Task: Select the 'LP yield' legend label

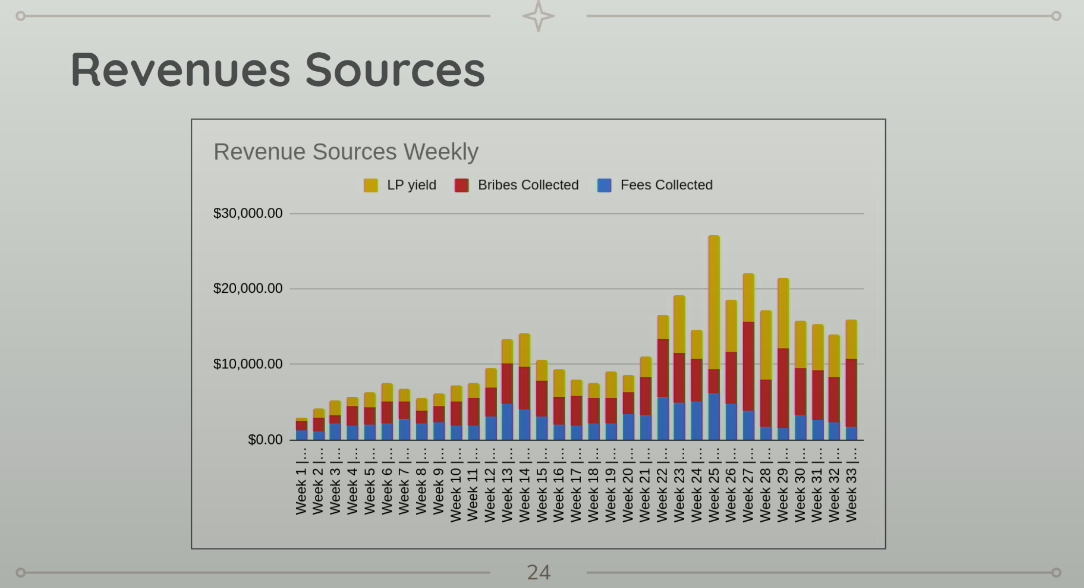Action: (412, 185)
